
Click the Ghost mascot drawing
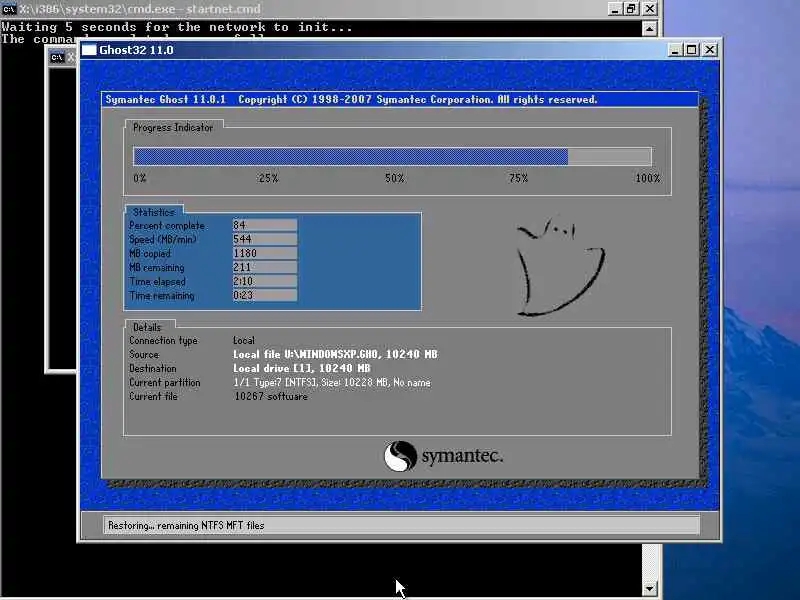[560, 268]
